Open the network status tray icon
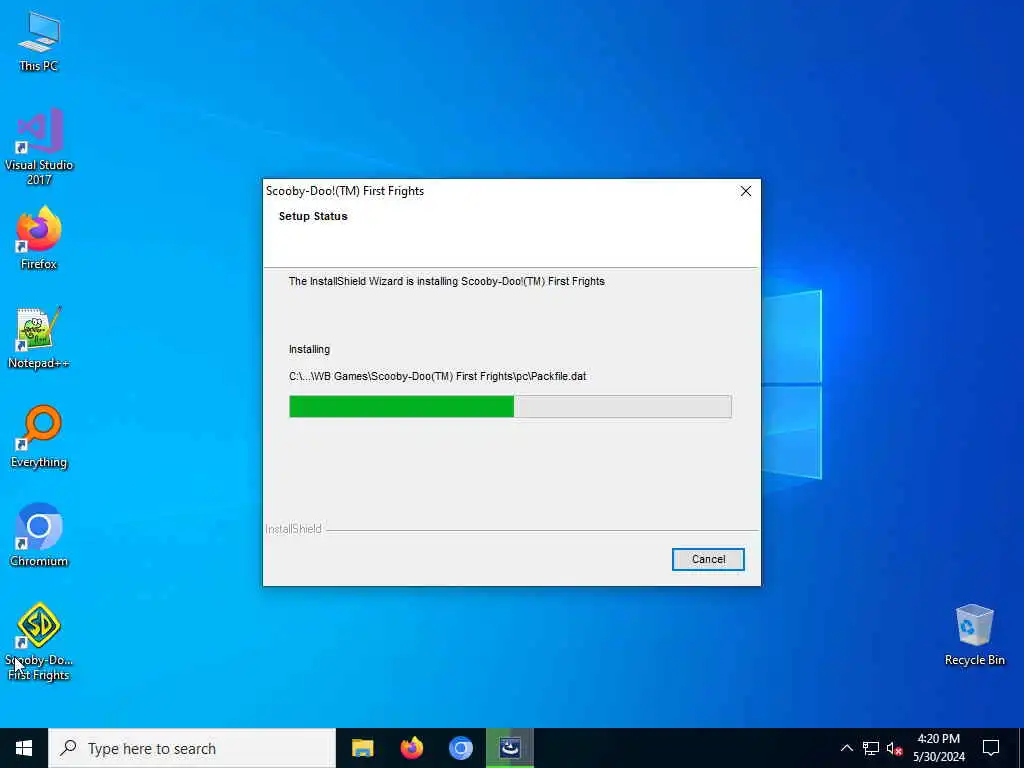The width and height of the screenshot is (1024, 768). click(x=871, y=748)
